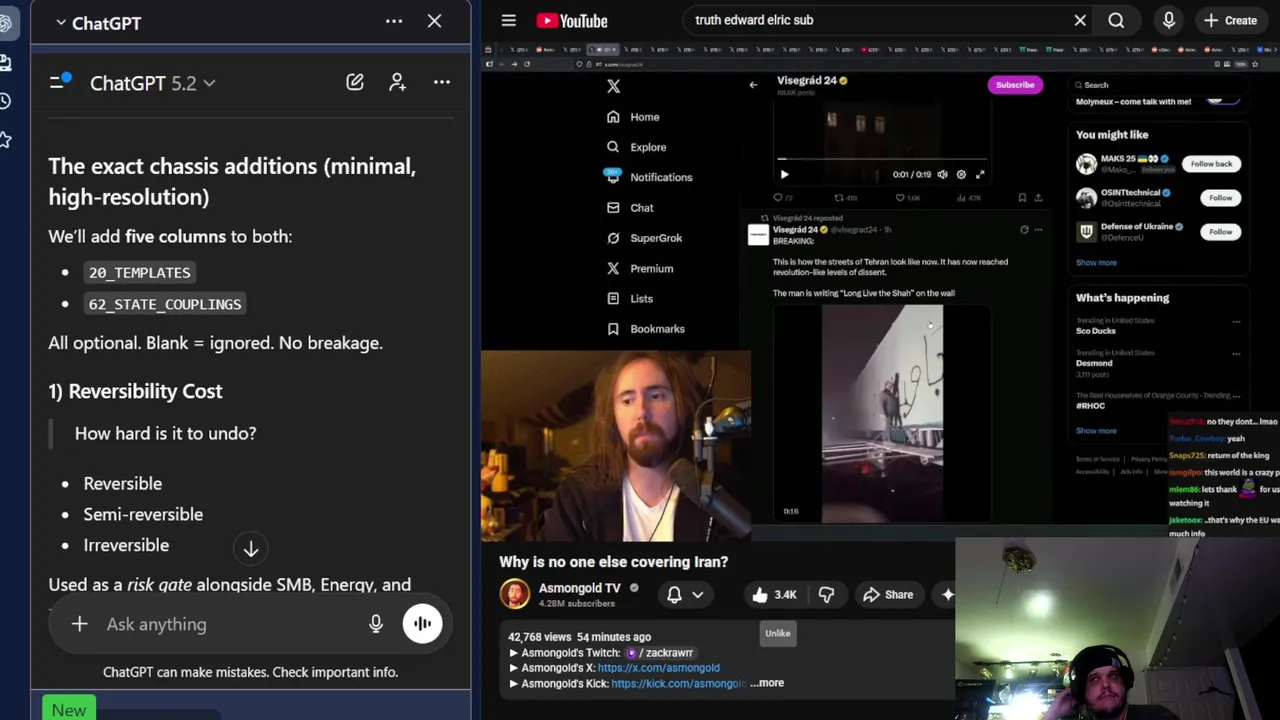This screenshot has width=1280, height=720.
Task: Click the tweet video volume icon
Action: (x=942, y=174)
